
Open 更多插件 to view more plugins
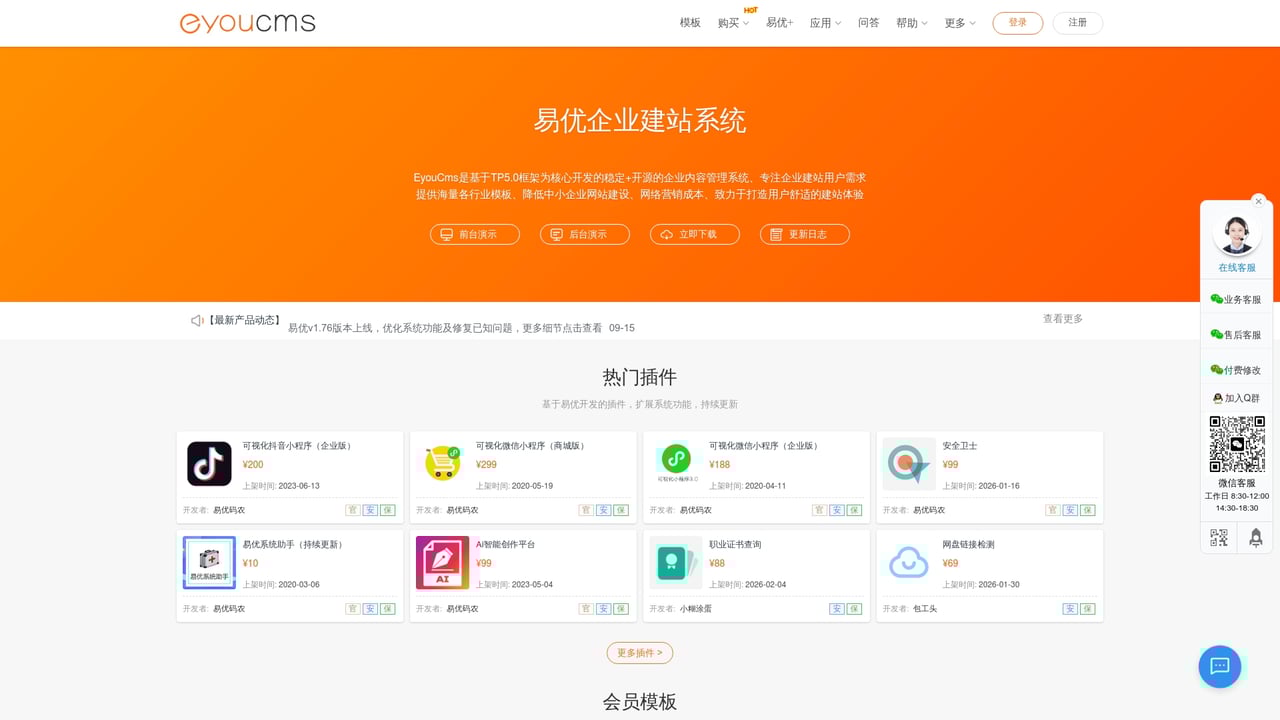[640, 652]
